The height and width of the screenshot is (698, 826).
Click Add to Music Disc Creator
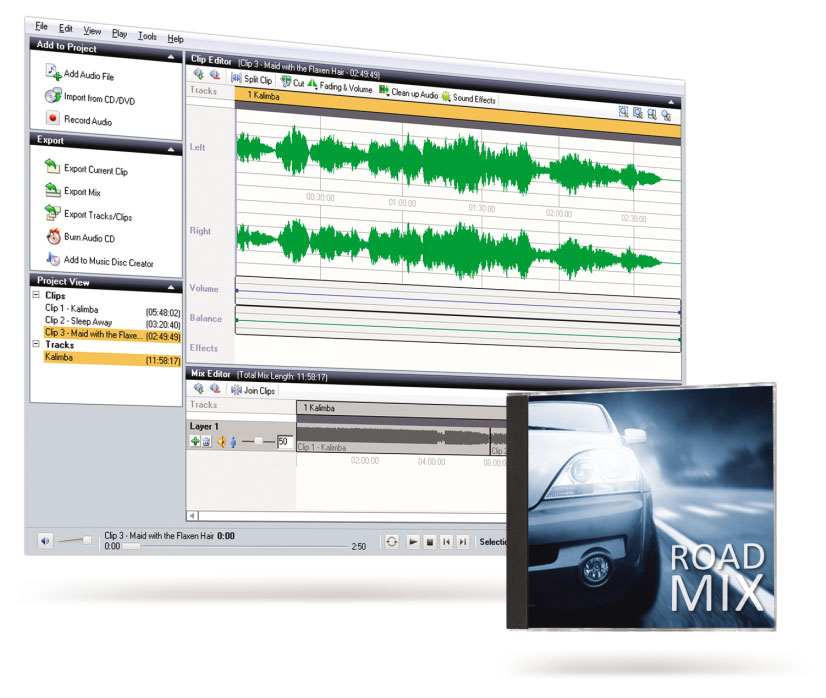[53, 258]
